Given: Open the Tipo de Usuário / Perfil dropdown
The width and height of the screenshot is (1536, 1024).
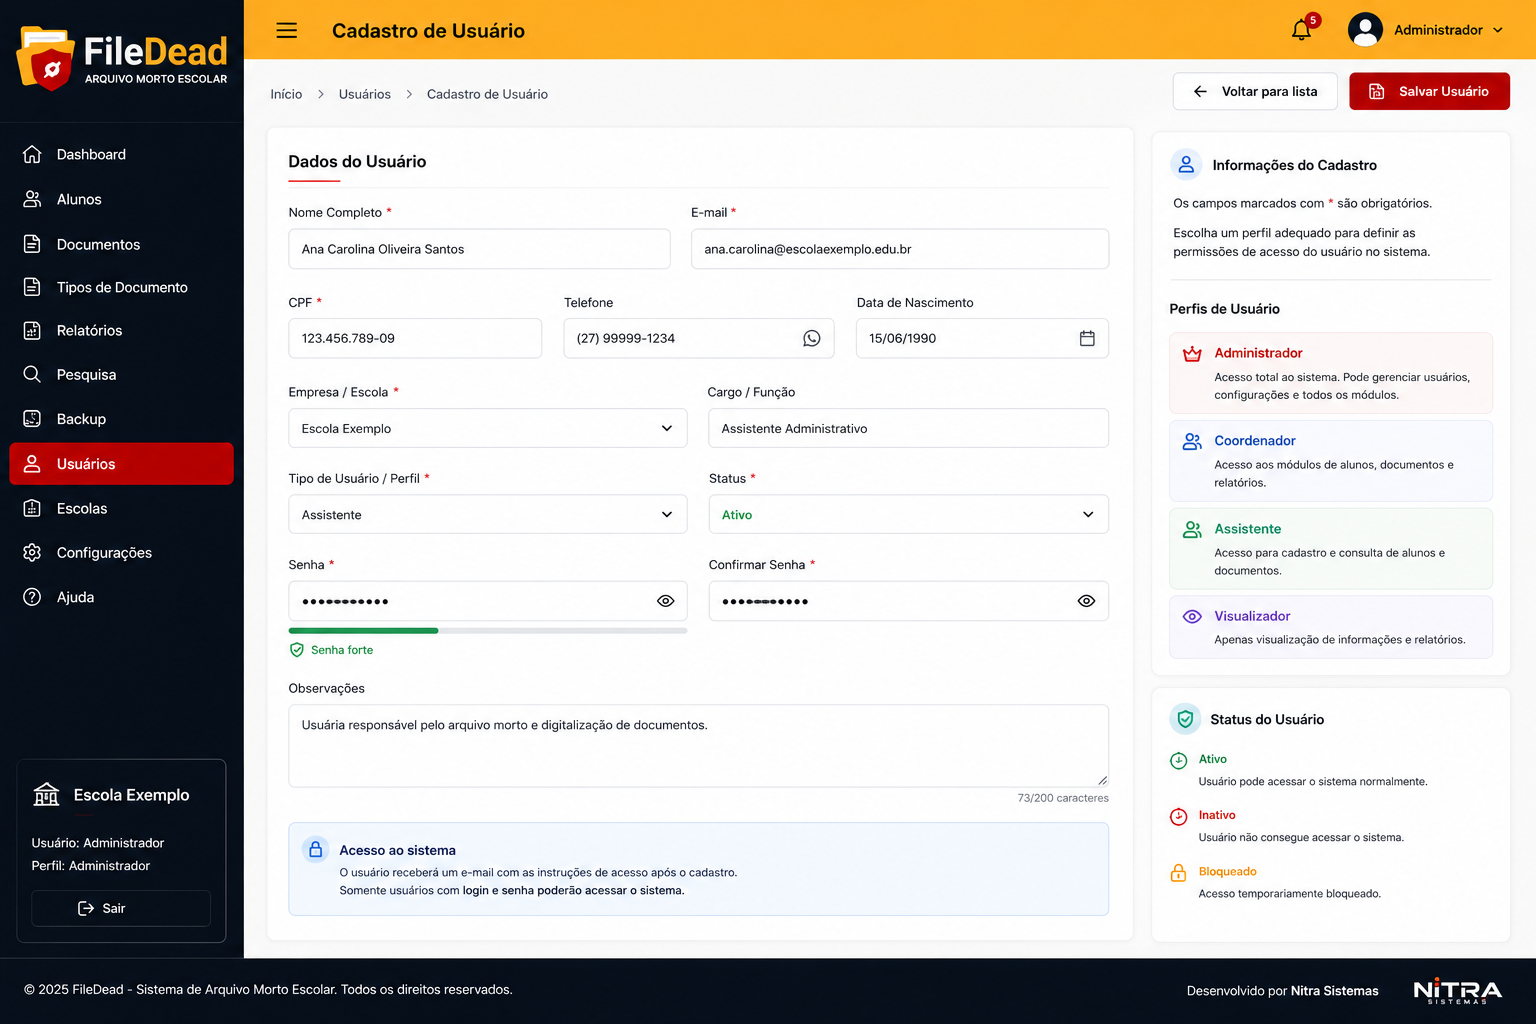Looking at the screenshot, I should pyautogui.click(x=488, y=515).
